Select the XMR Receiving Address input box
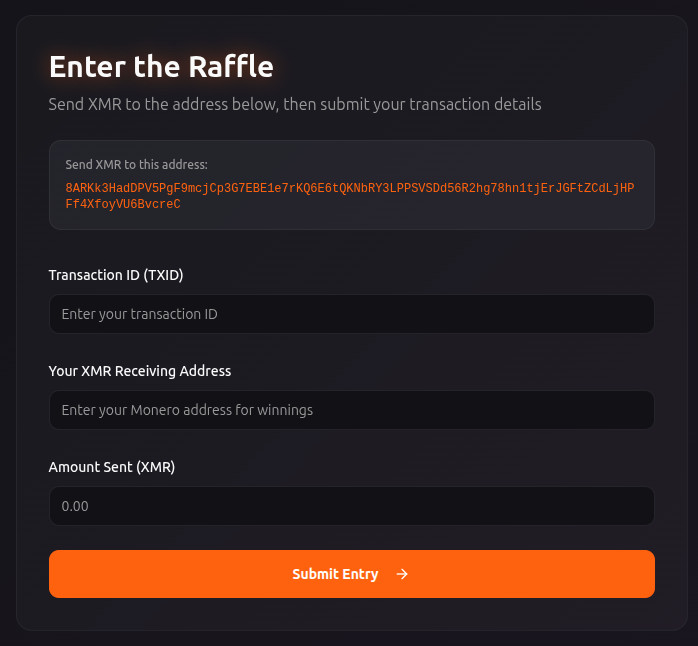698x646 pixels. [351, 410]
